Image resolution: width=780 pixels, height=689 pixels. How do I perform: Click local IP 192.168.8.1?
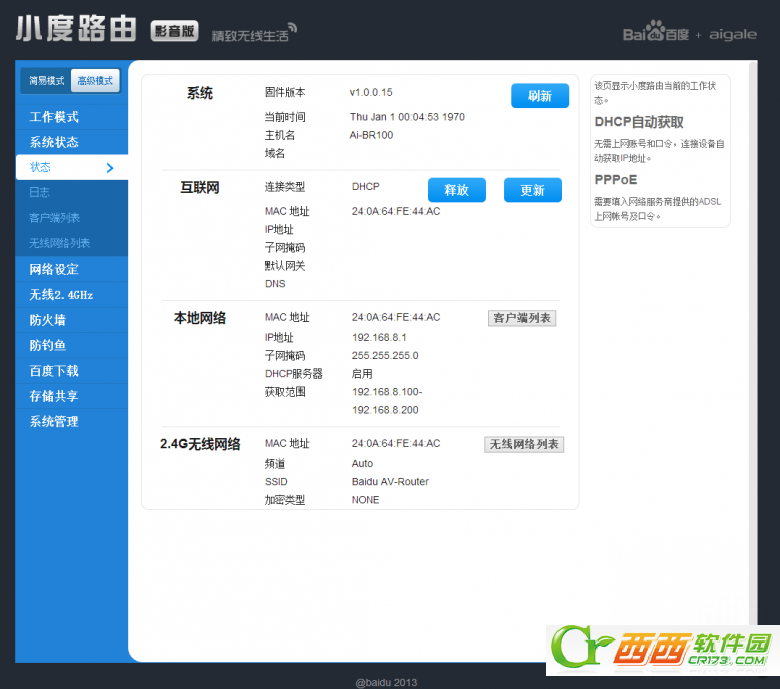379,337
